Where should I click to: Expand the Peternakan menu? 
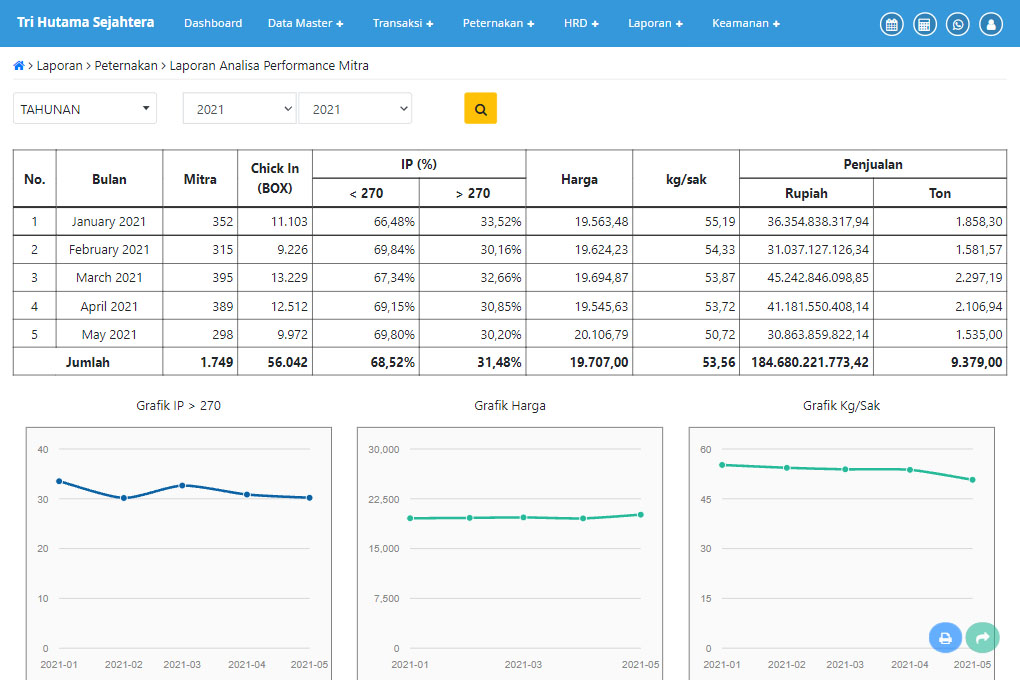coord(498,23)
